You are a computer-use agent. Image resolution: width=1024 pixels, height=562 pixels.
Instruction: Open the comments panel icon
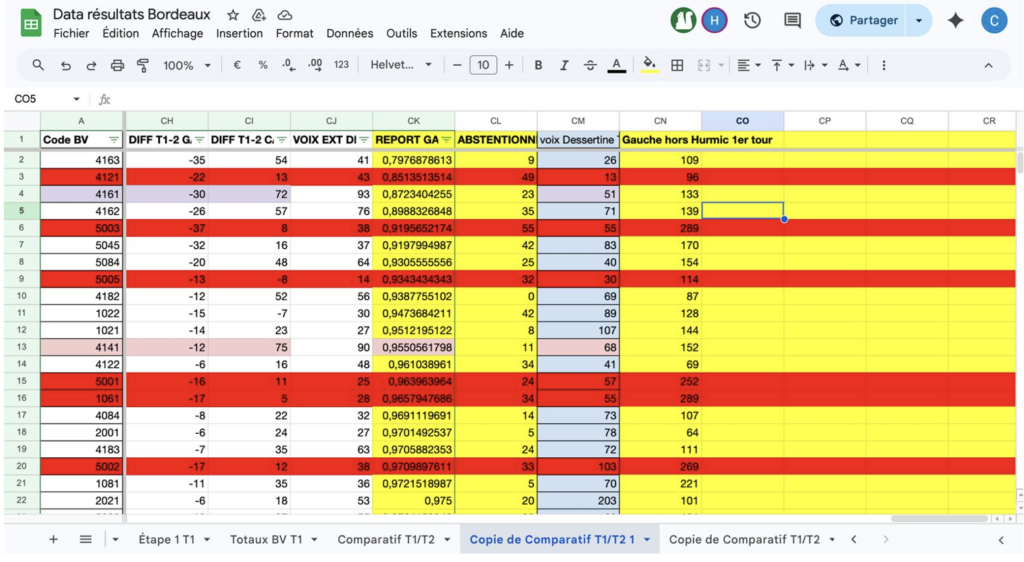coord(792,20)
